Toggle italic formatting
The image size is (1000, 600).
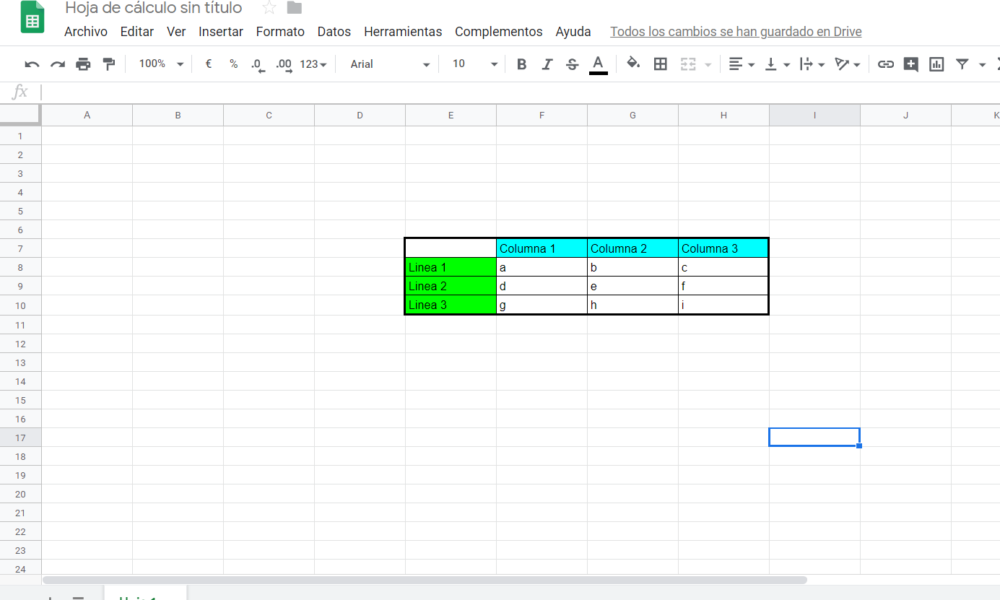click(x=546, y=63)
